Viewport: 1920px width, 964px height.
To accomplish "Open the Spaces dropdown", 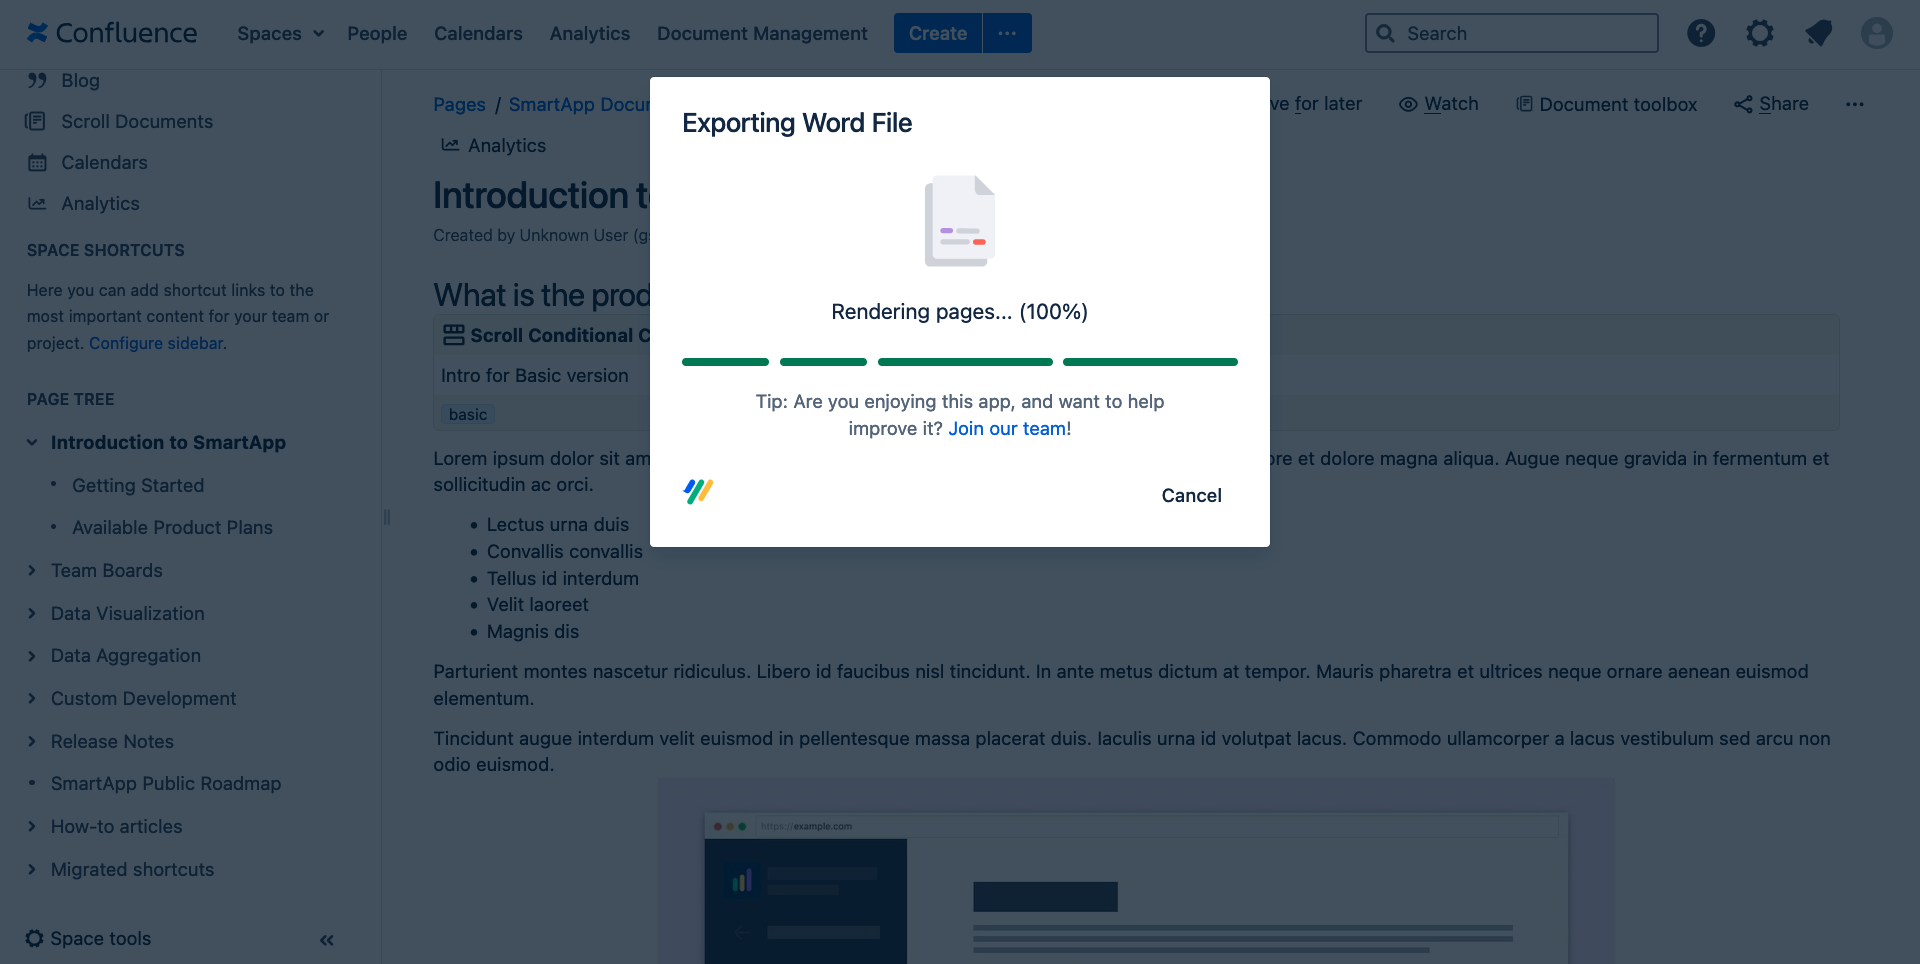I will 280,33.
